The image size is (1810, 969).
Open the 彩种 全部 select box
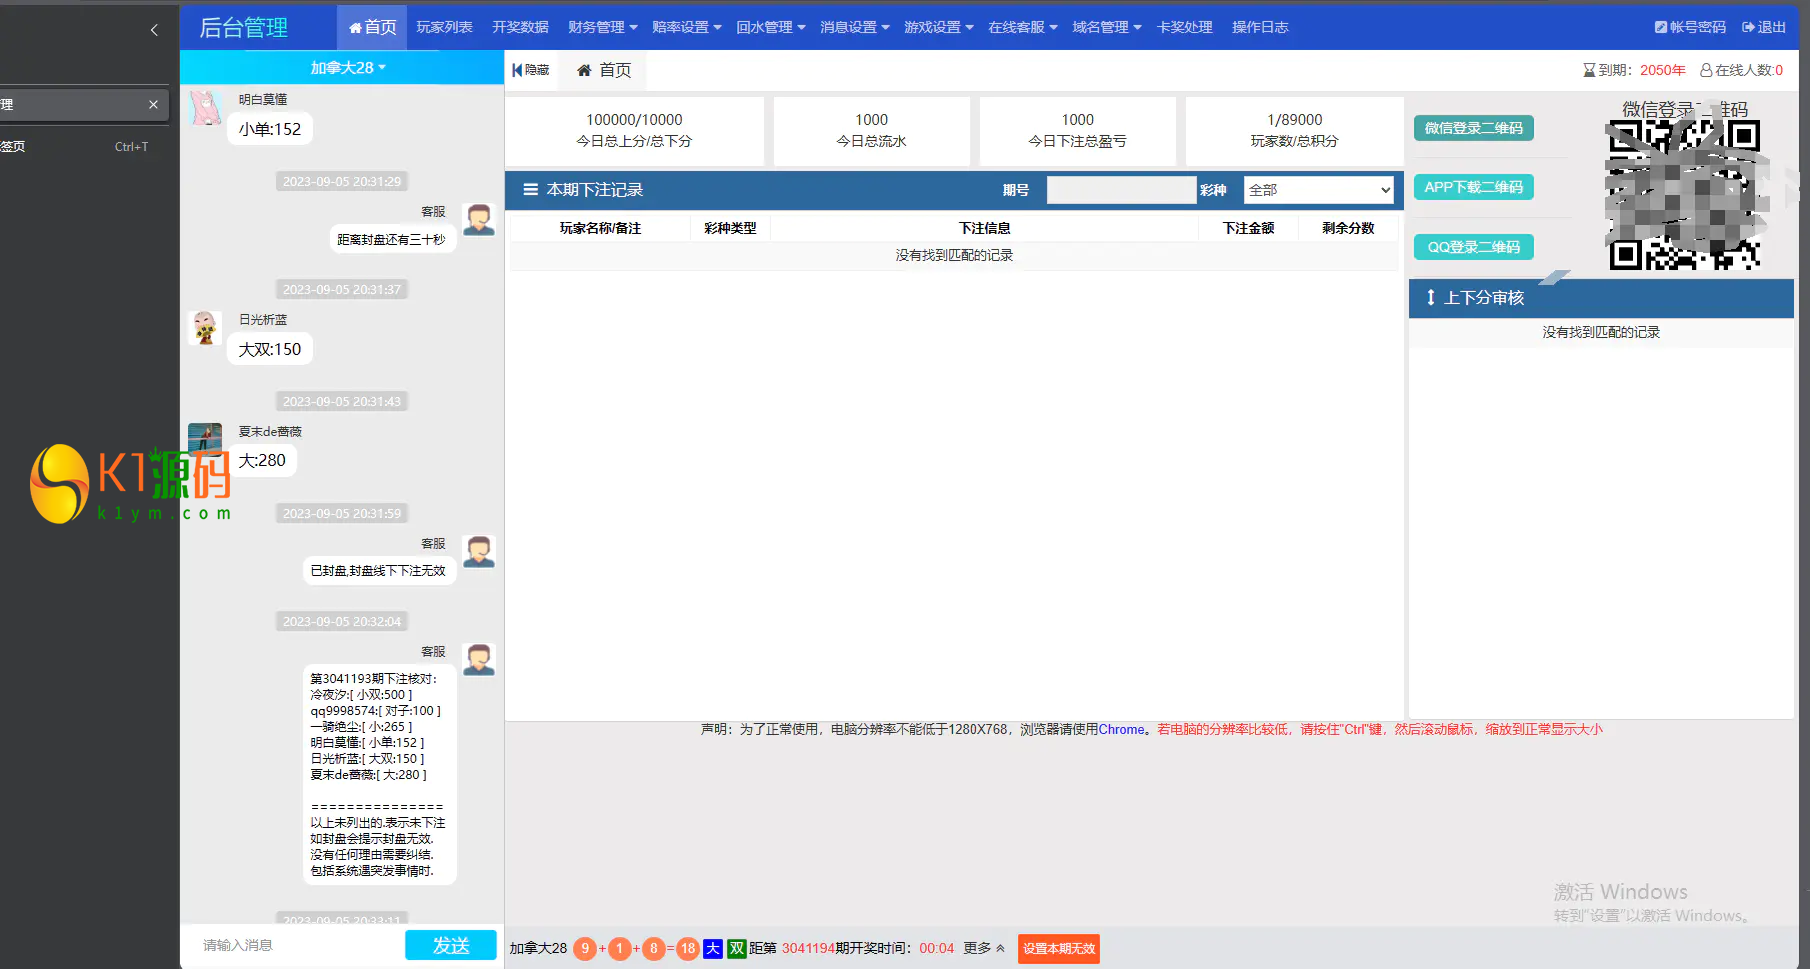click(1318, 190)
